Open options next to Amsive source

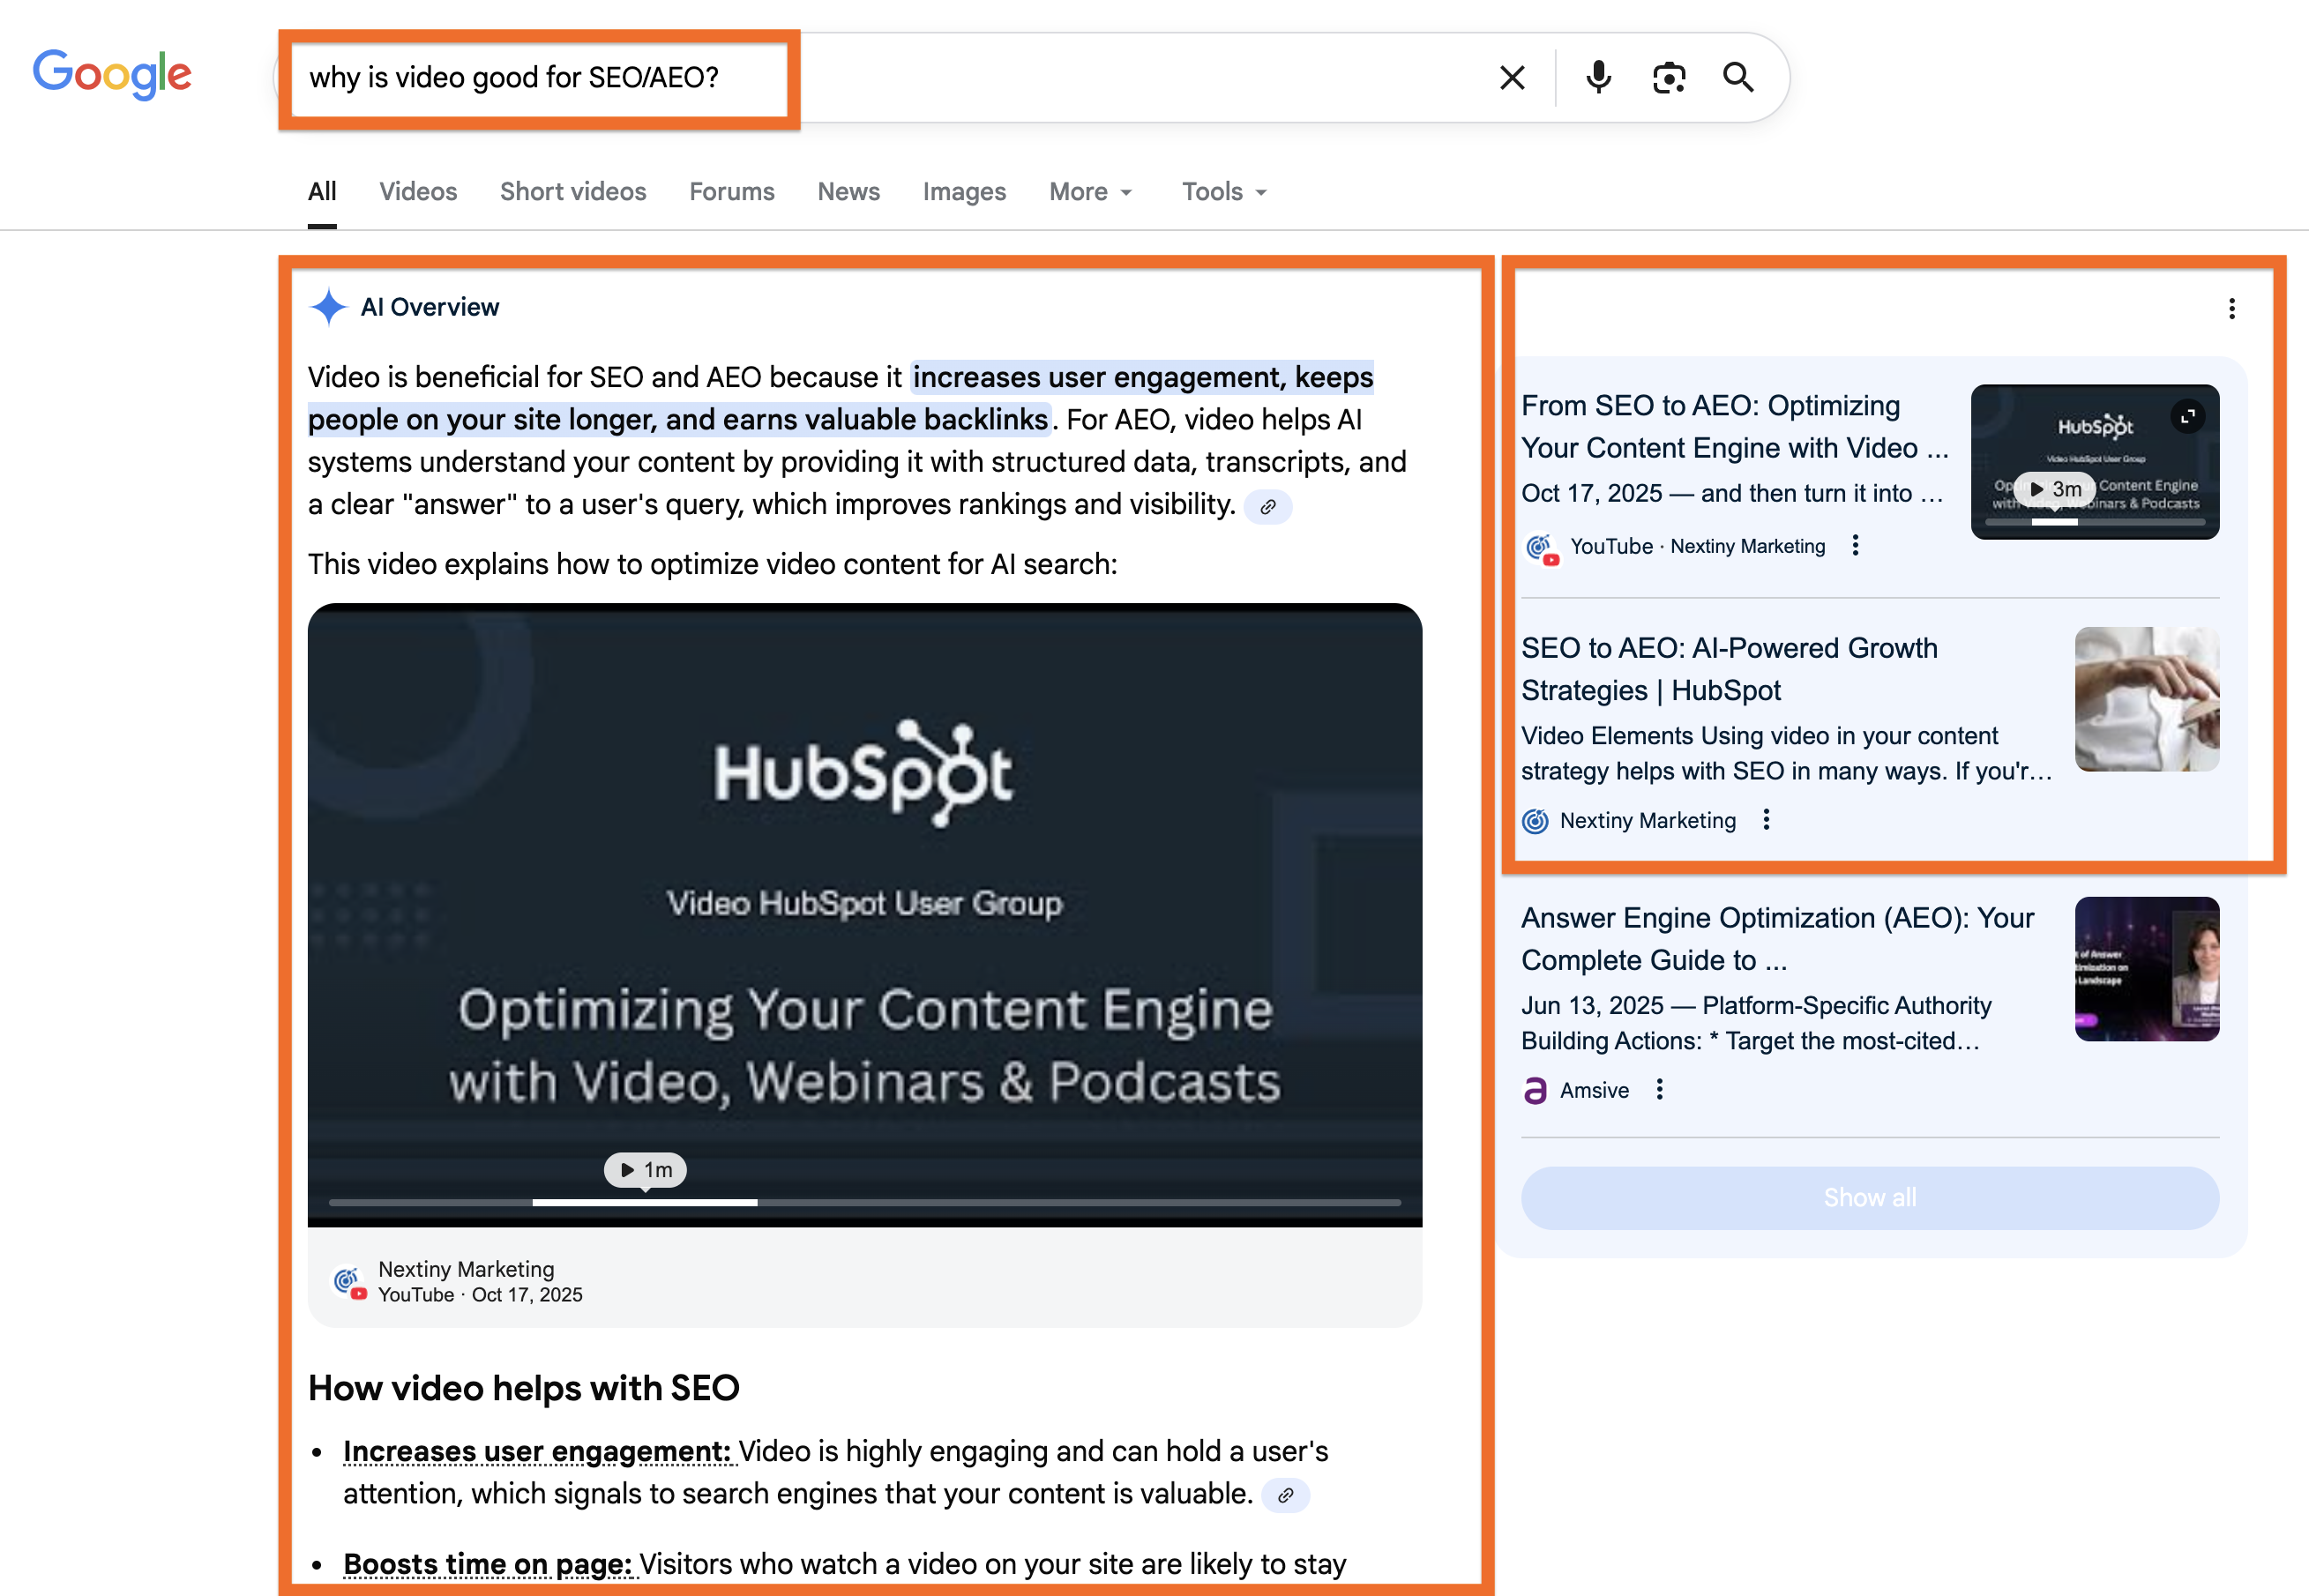coord(1659,1090)
